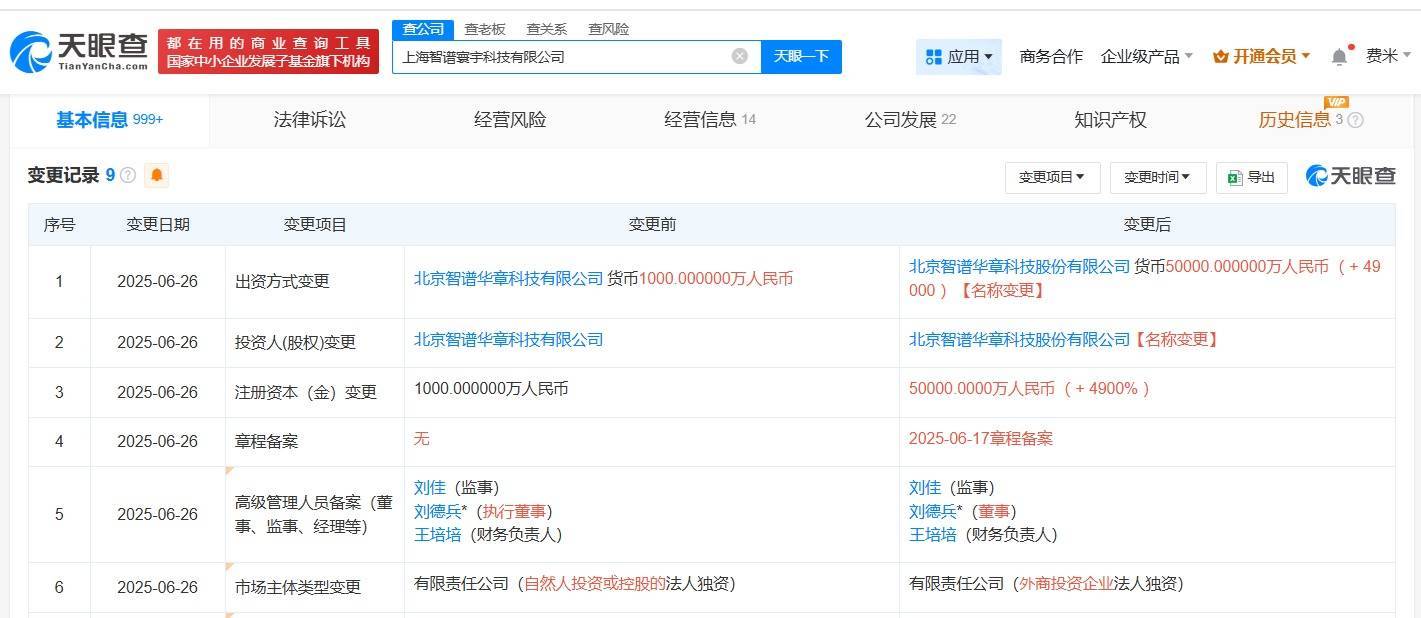The height and width of the screenshot is (618, 1421).
Task: Click the 变更日期 column header
Action: (157, 225)
